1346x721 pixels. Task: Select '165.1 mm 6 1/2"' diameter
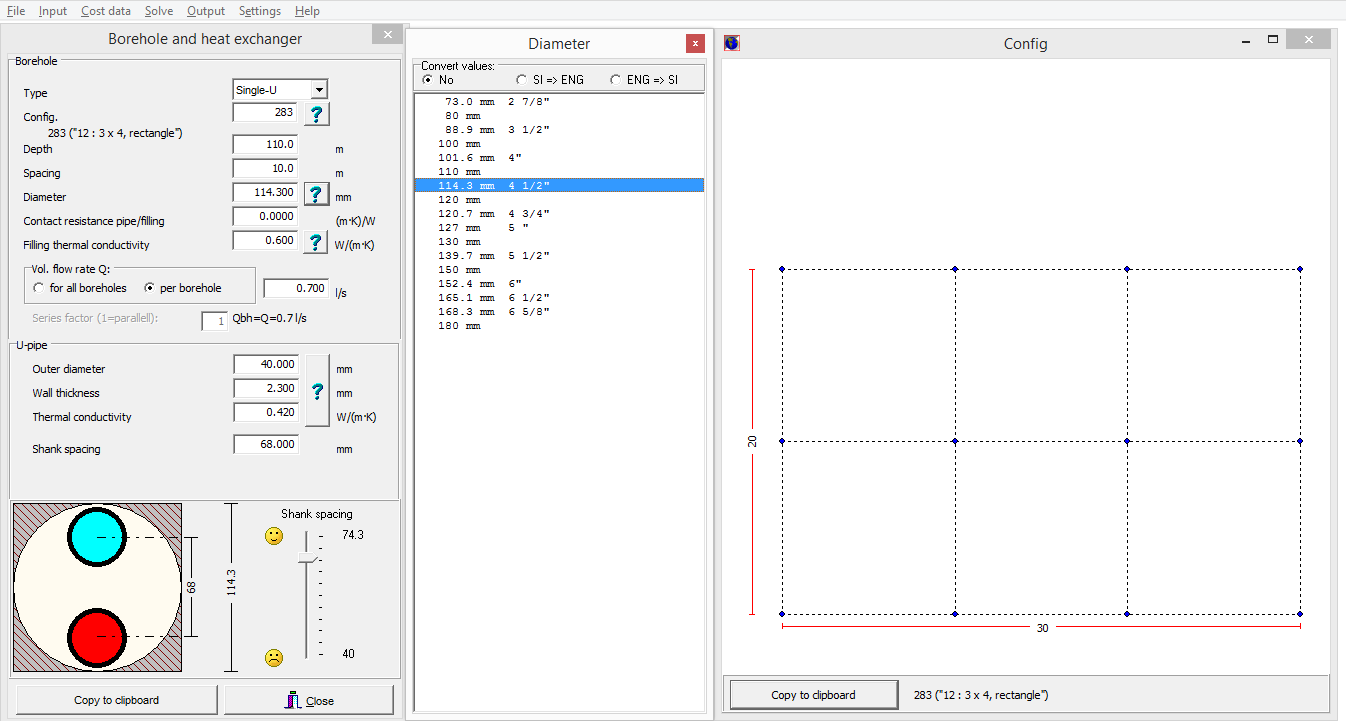pyautogui.click(x=559, y=298)
